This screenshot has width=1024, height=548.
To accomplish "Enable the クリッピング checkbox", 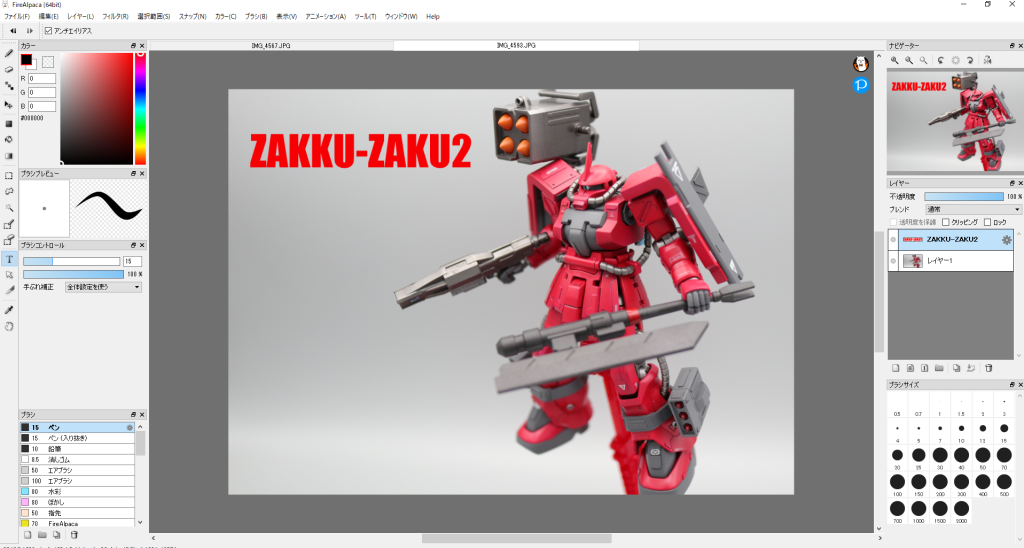I will click(946, 222).
